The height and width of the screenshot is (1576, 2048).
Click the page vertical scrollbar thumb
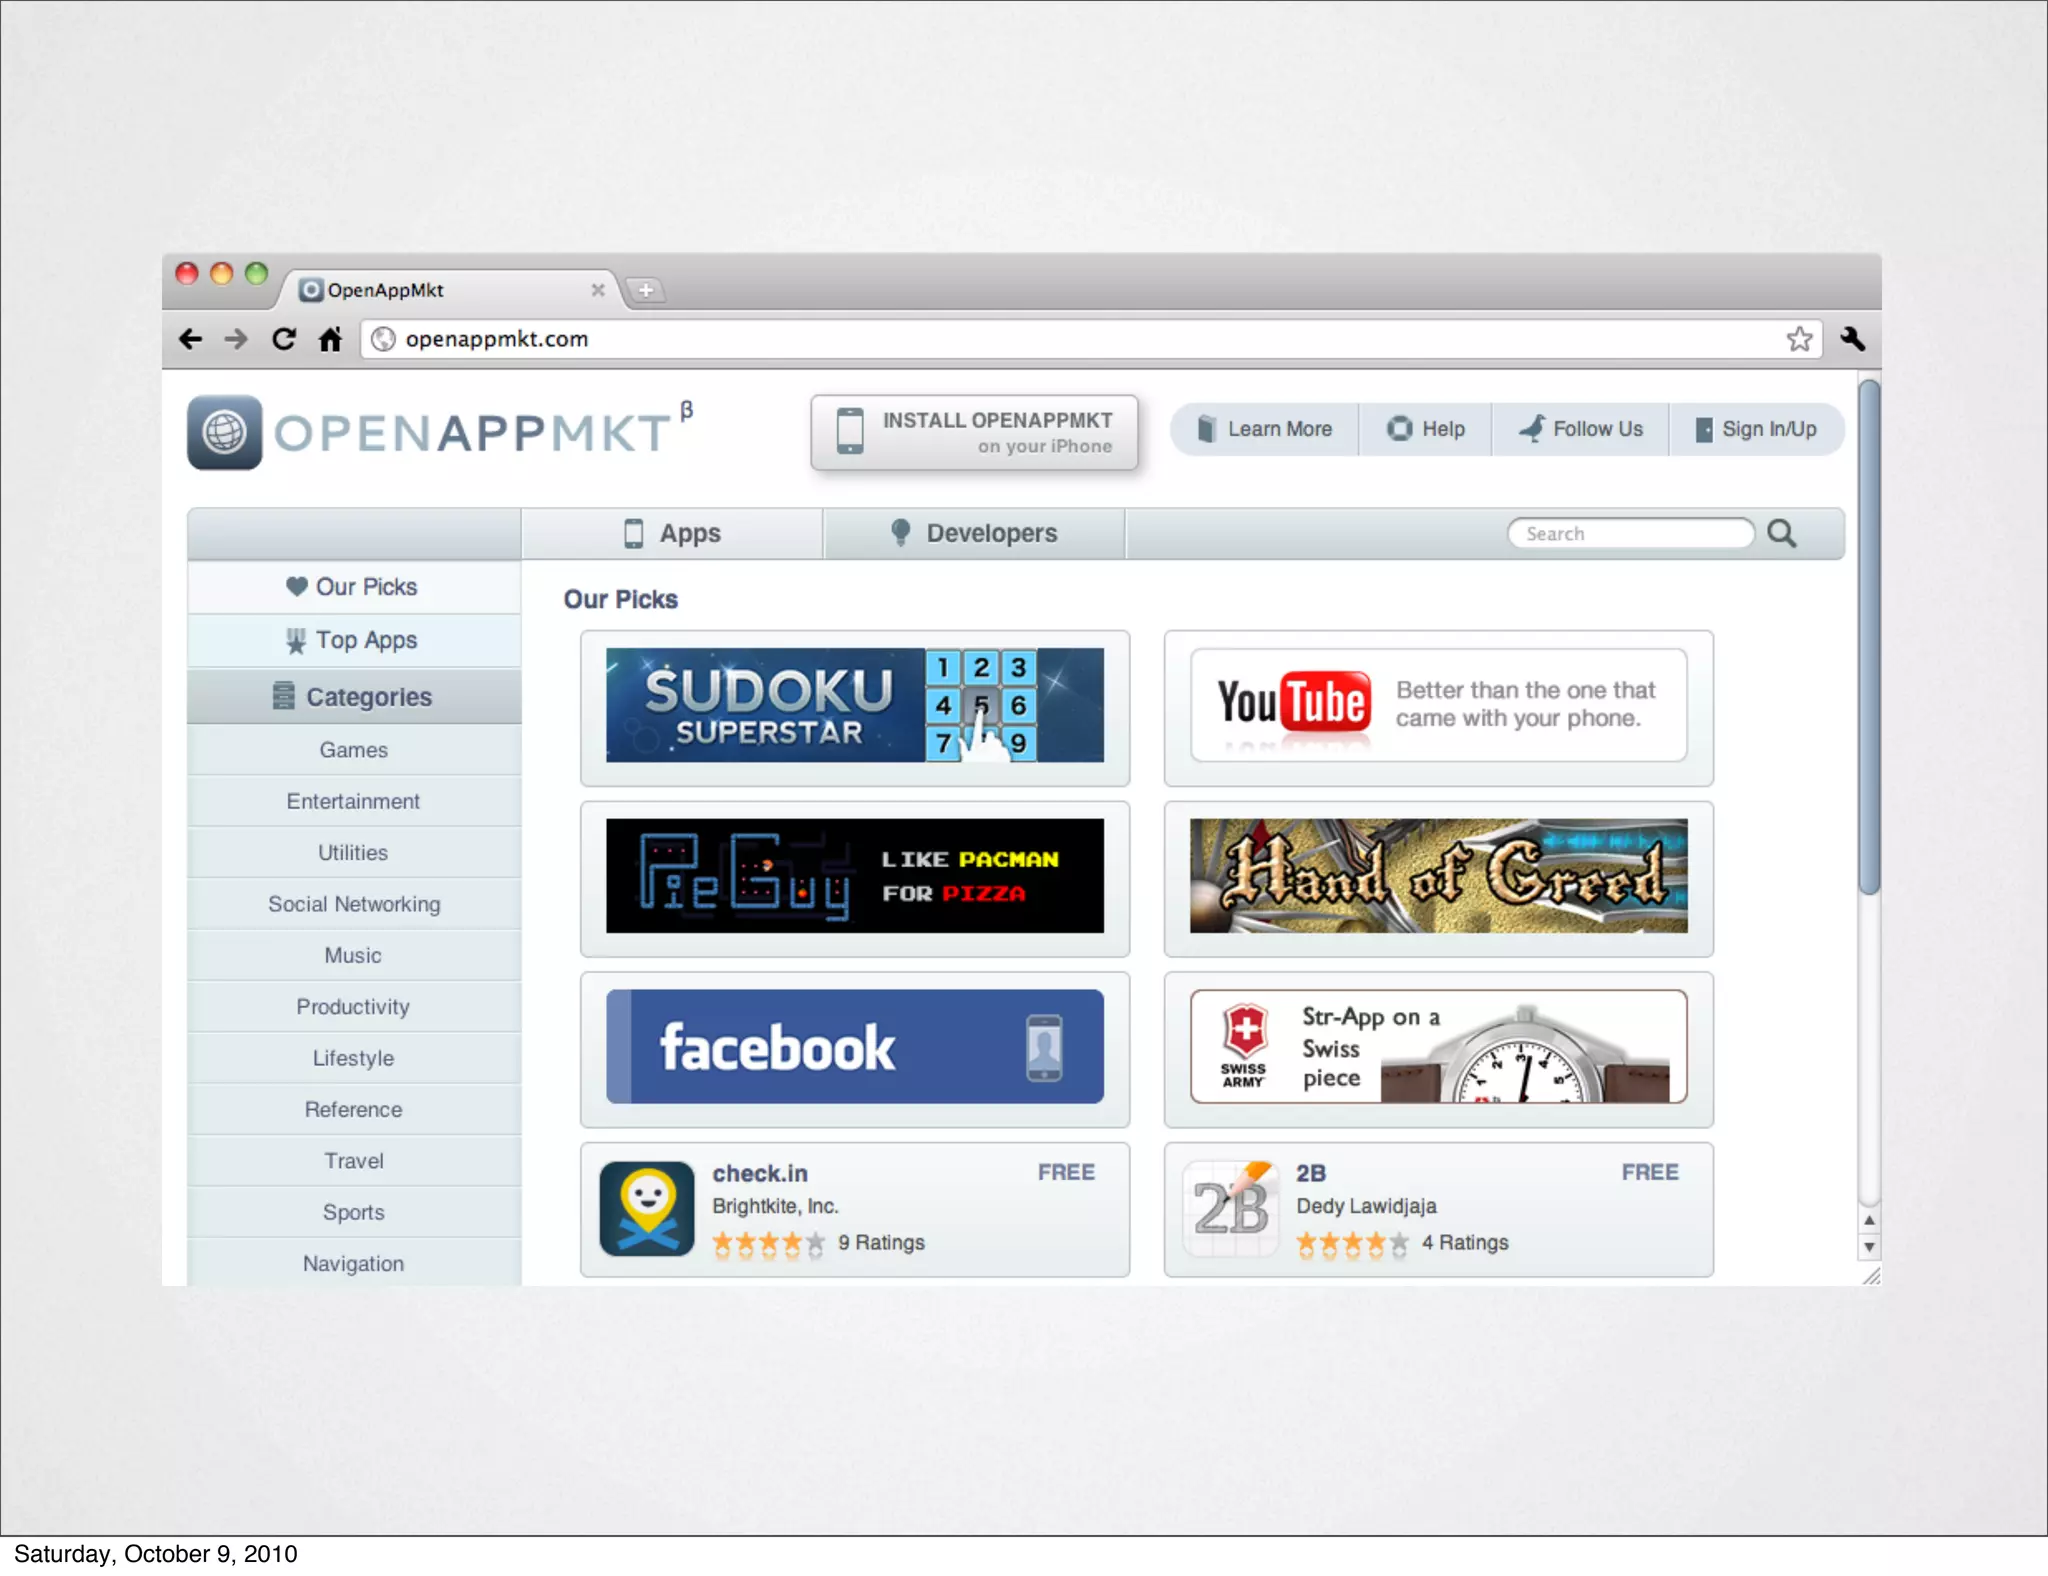1869,637
